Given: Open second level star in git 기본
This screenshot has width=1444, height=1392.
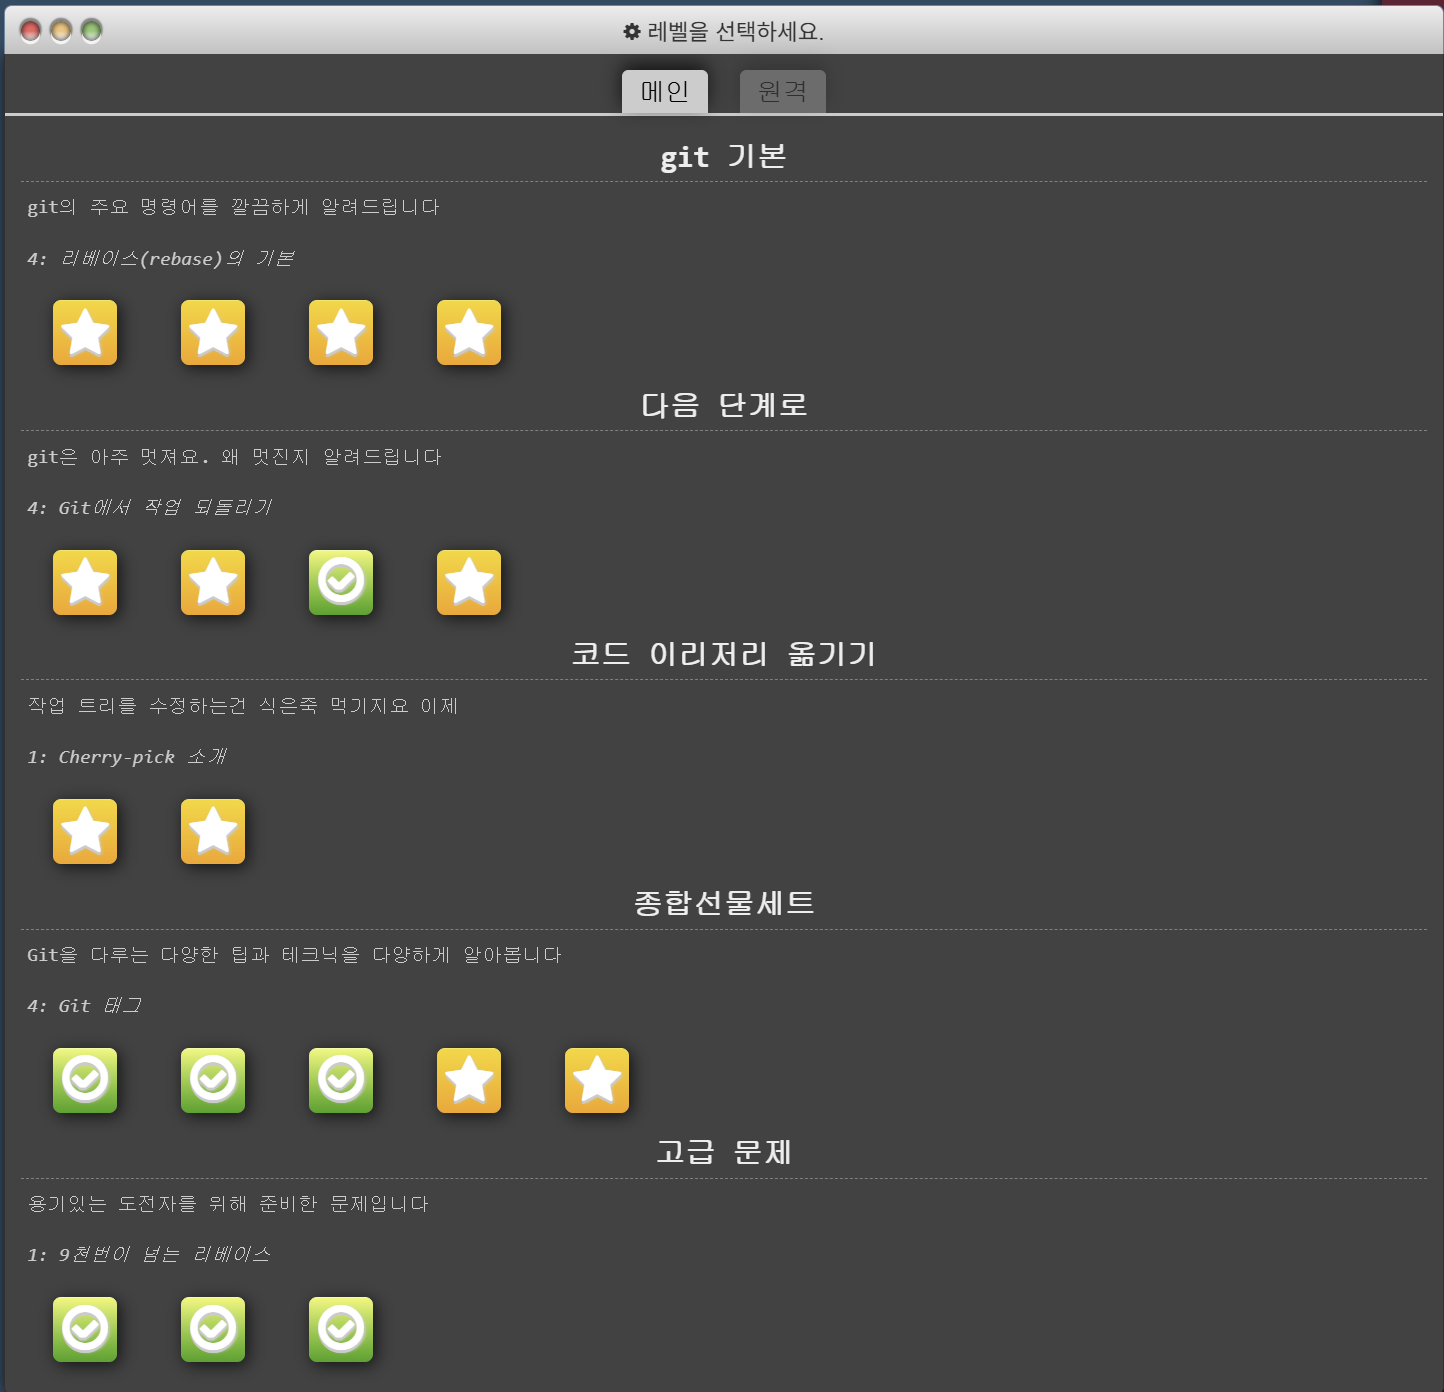Looking at the screenshot, I should 213,333.
